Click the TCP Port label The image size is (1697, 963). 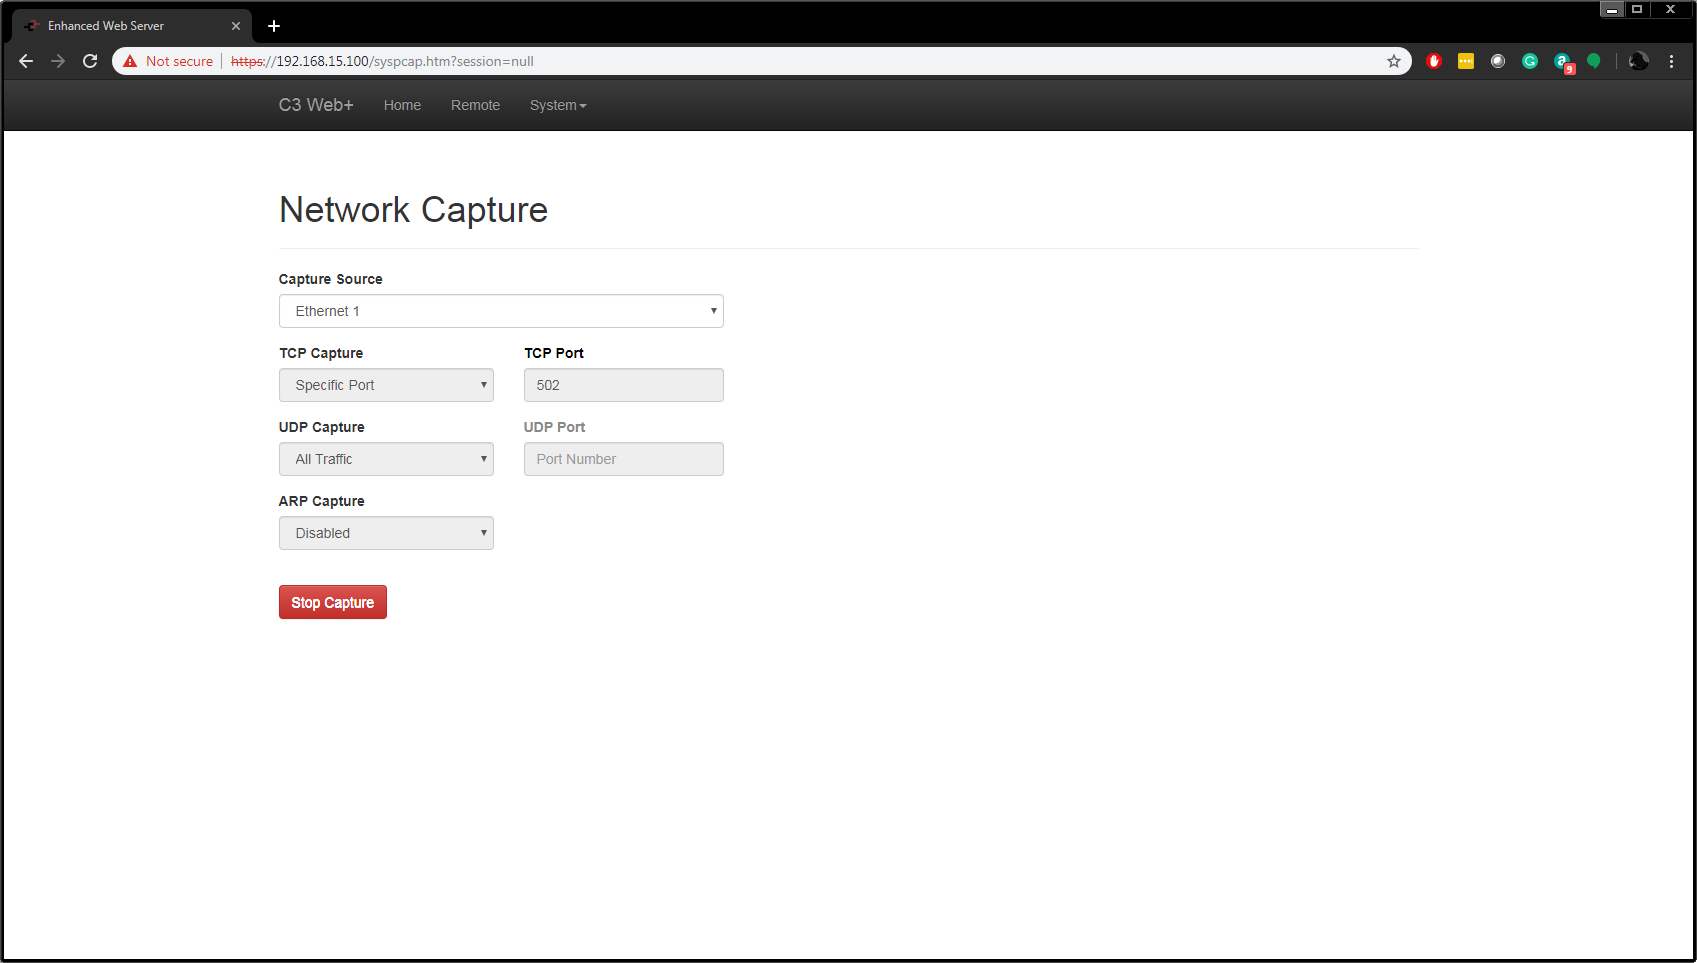(x=554, y=353)
